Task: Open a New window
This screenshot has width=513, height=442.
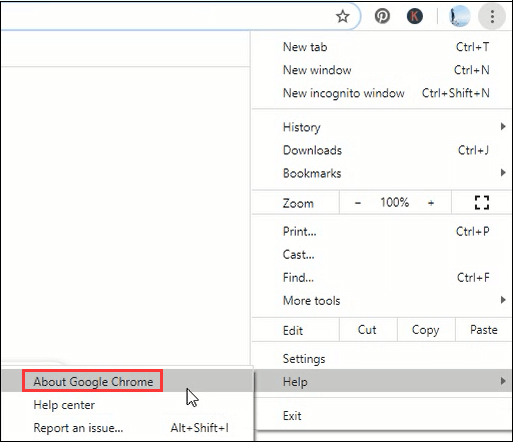Action: (382, 70)
